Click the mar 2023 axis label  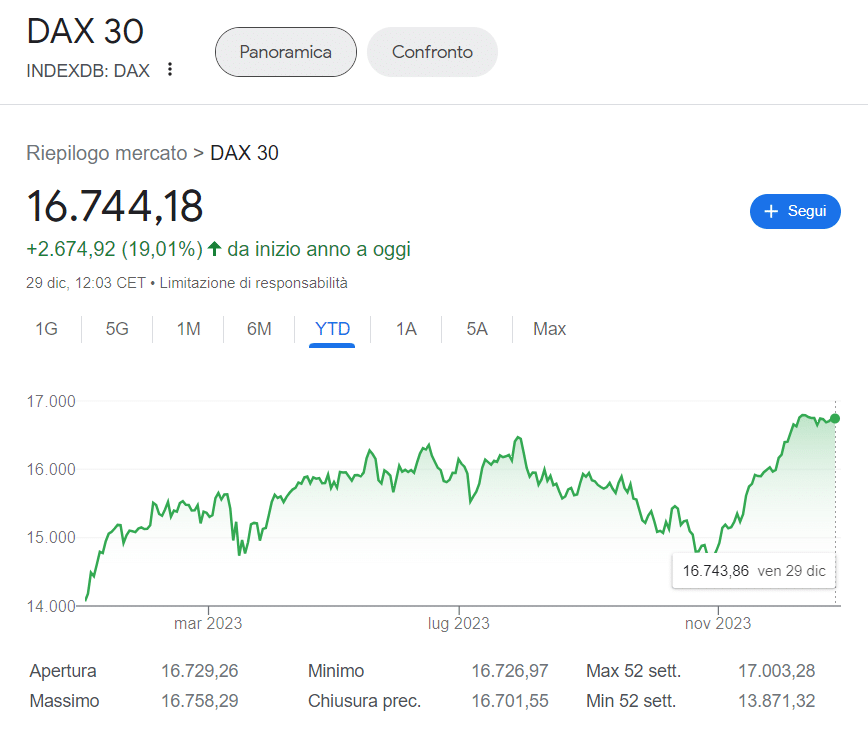pos(208,624)
